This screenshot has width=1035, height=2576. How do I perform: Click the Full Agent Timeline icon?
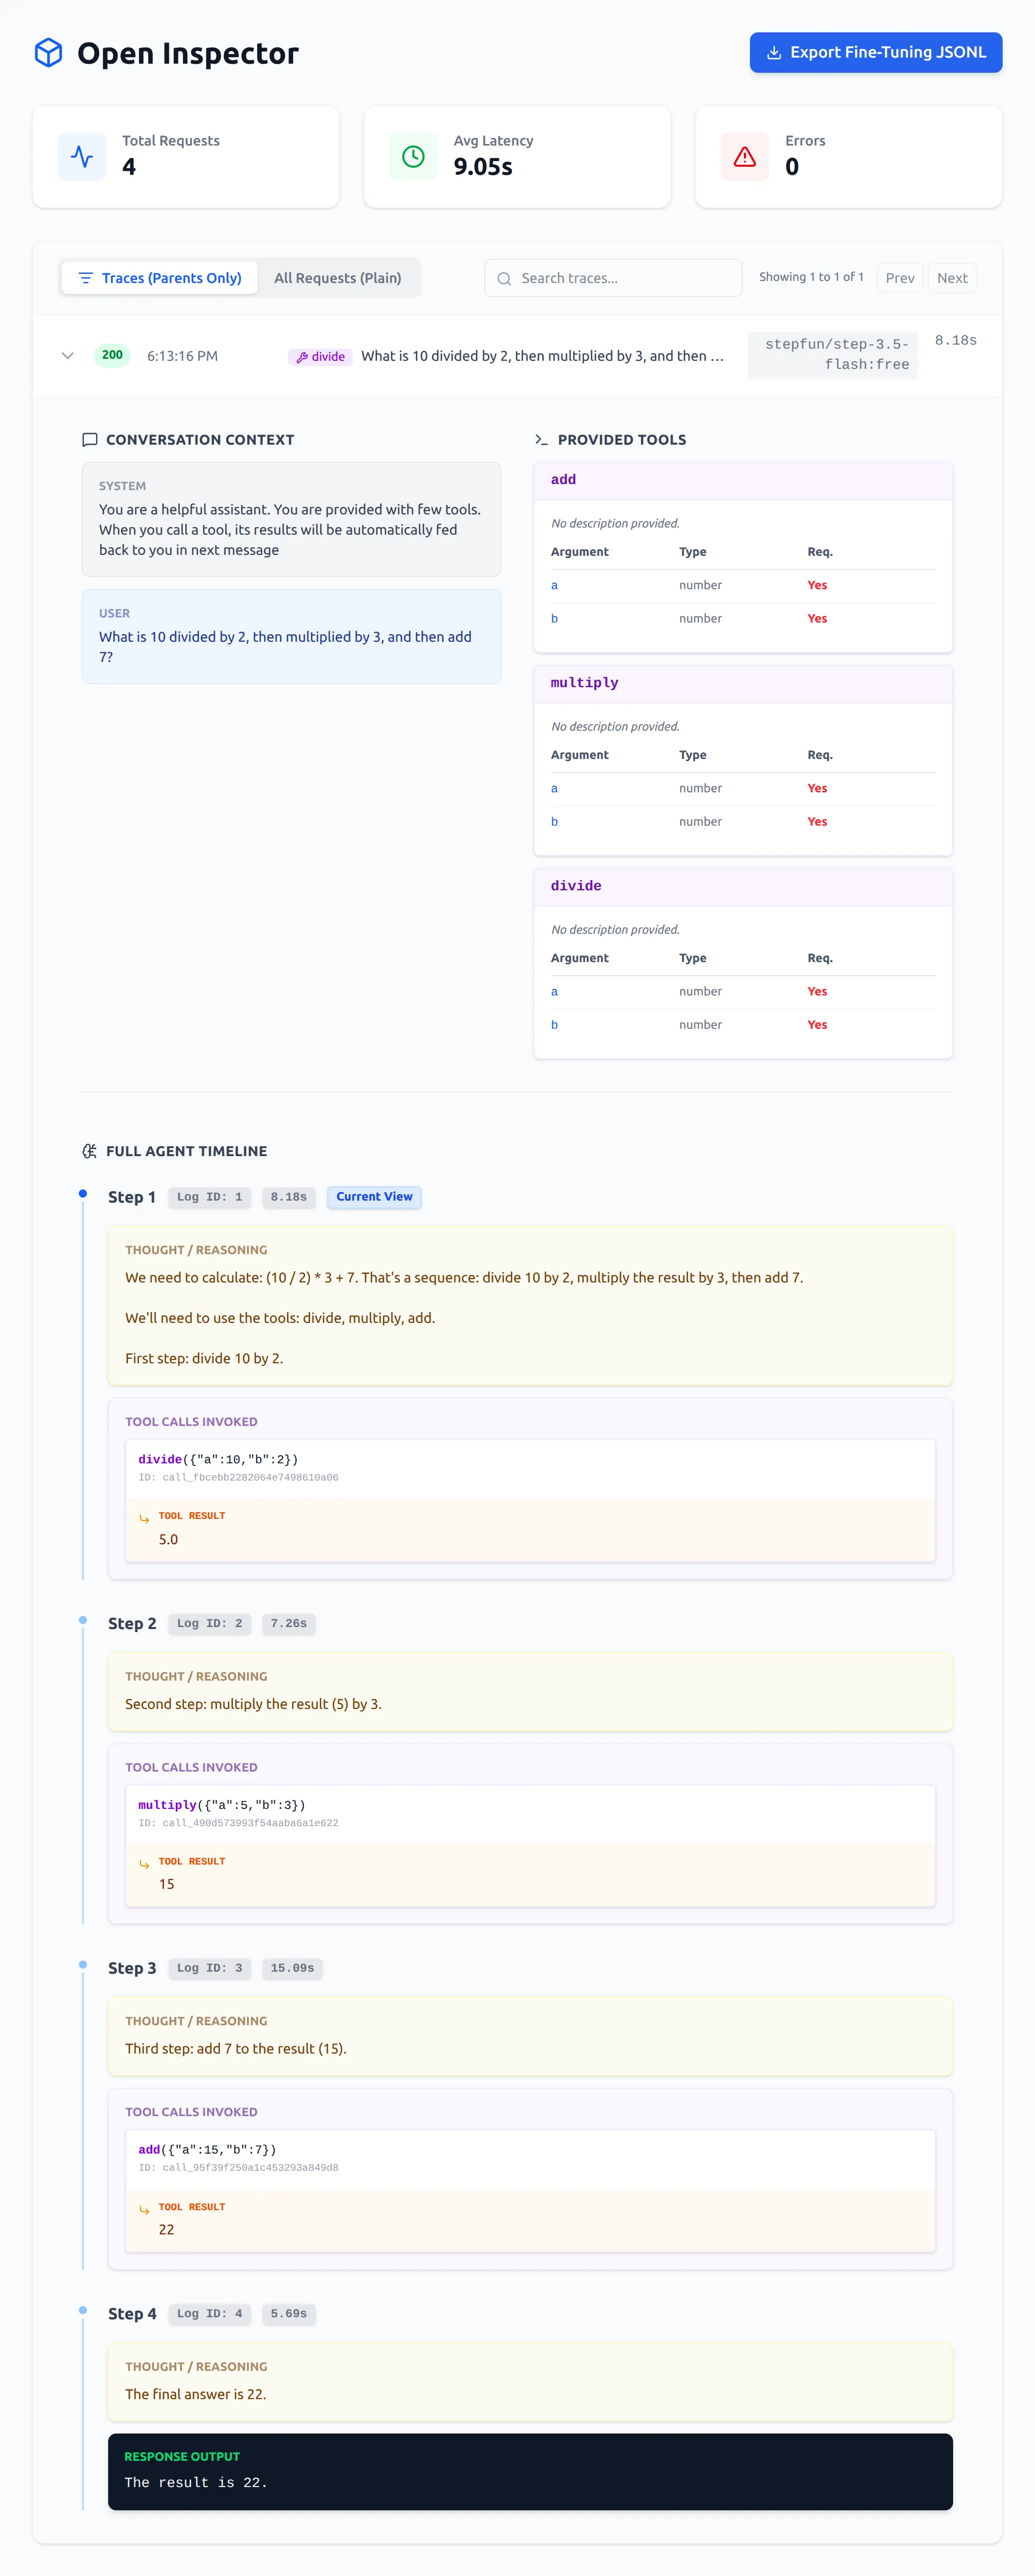click(x=90, y=1151)
